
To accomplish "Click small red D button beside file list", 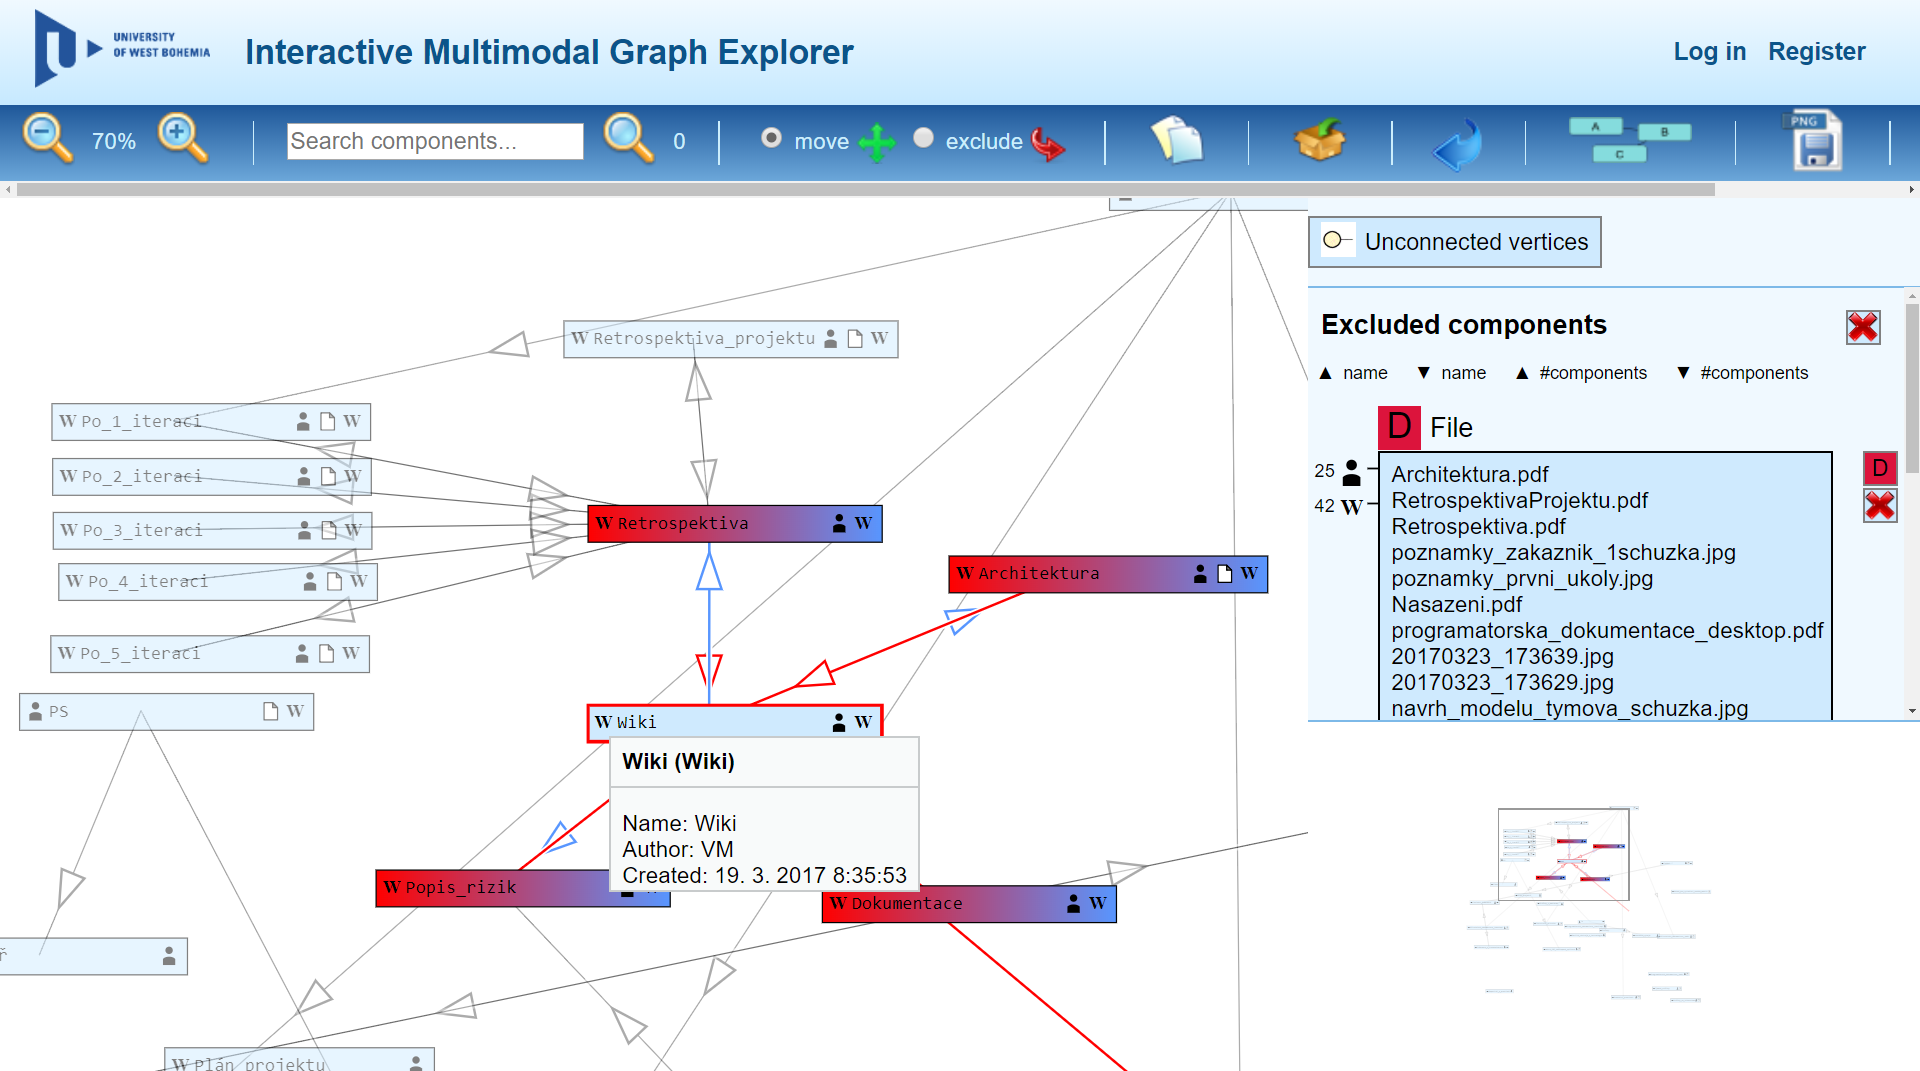I will click(1880, 468).
